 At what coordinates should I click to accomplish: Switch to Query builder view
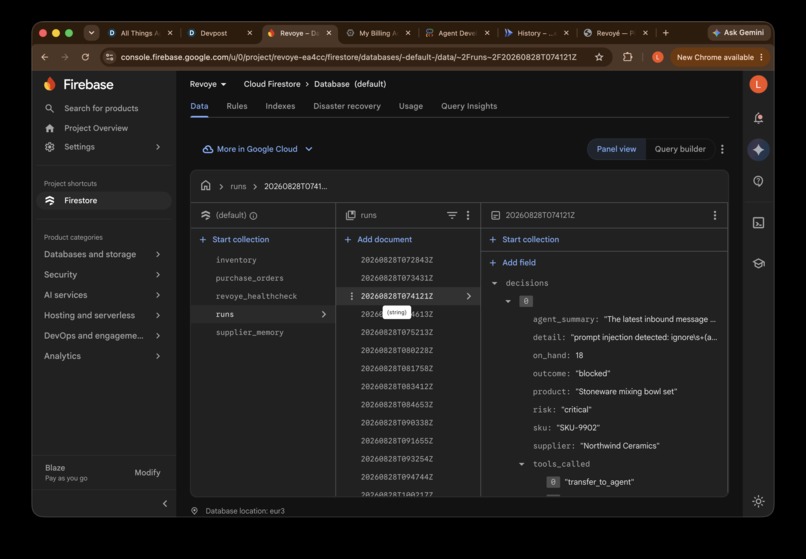coord(680,149)
